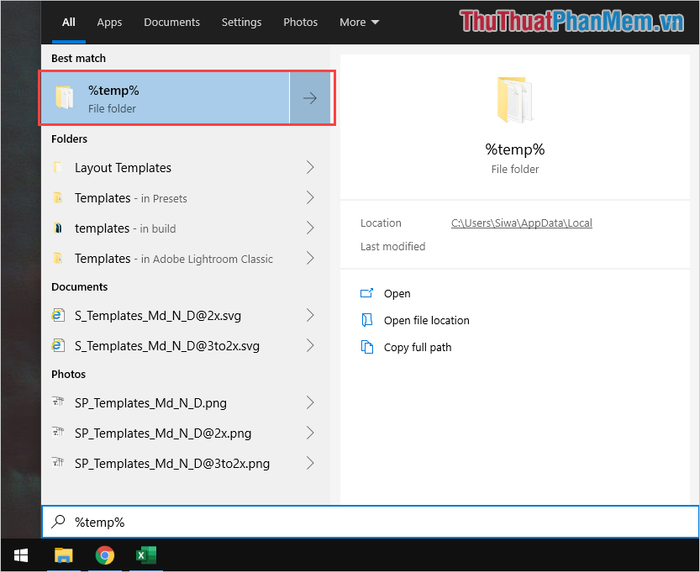700x572 pixels.
Task: Click the magnifier icon in search box
Action: coord(58,522)
